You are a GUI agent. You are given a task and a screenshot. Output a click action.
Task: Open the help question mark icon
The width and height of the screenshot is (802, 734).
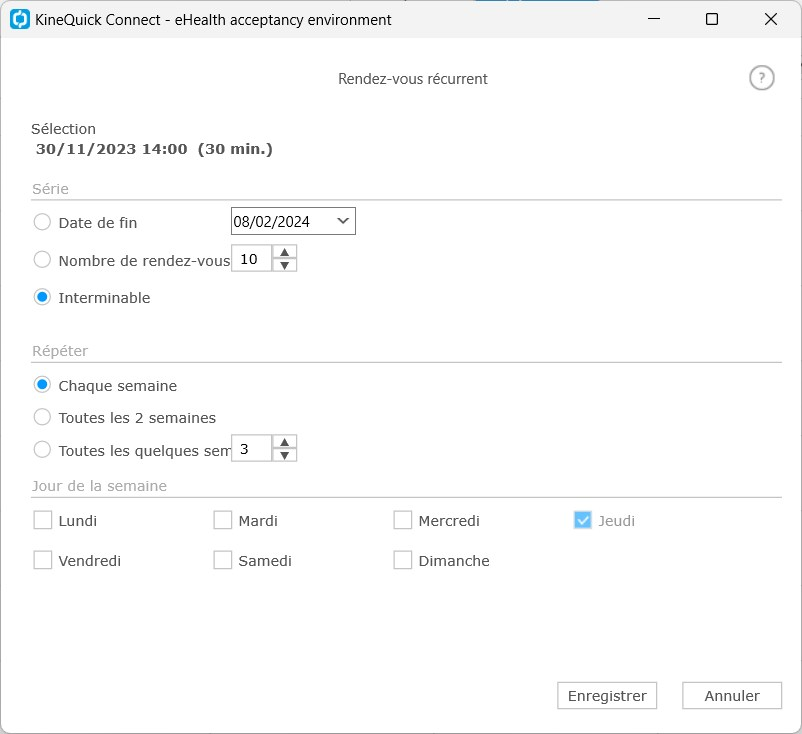762,78
